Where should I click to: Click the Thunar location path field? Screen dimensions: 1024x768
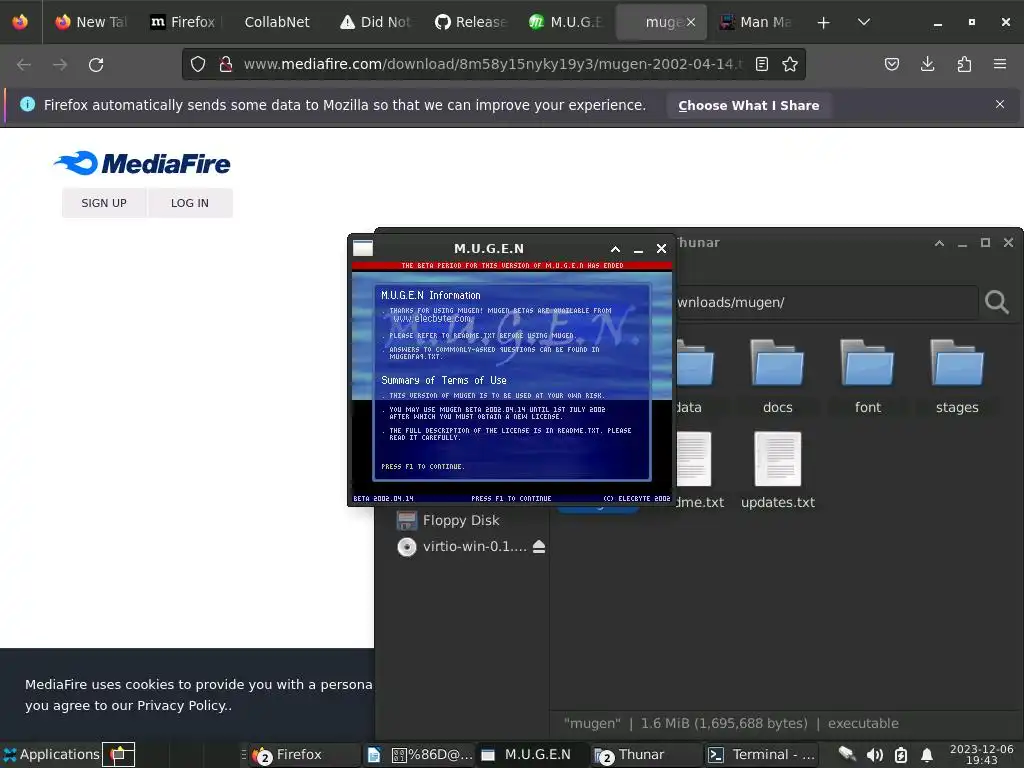pyautogui.click(x=826, y=302)
